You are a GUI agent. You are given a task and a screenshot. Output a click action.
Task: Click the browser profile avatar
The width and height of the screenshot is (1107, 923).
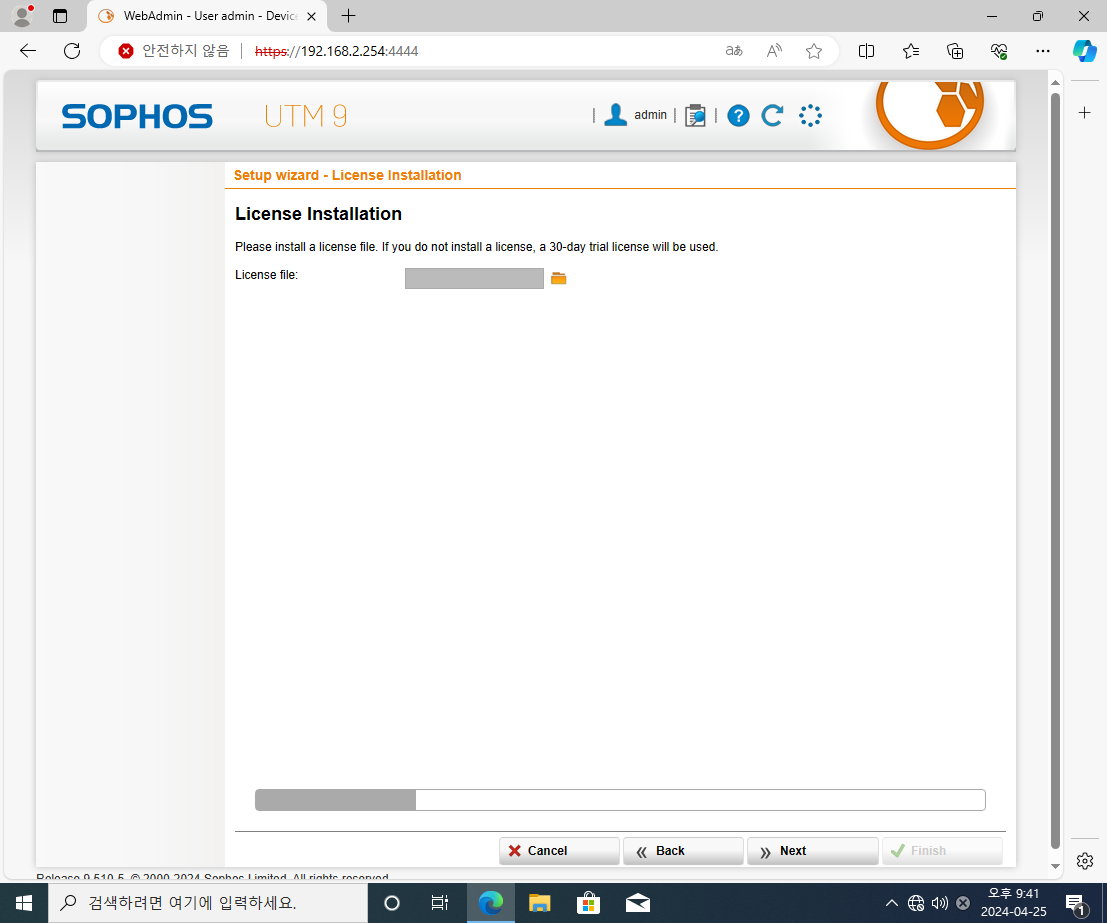click(x=23, y=16)
